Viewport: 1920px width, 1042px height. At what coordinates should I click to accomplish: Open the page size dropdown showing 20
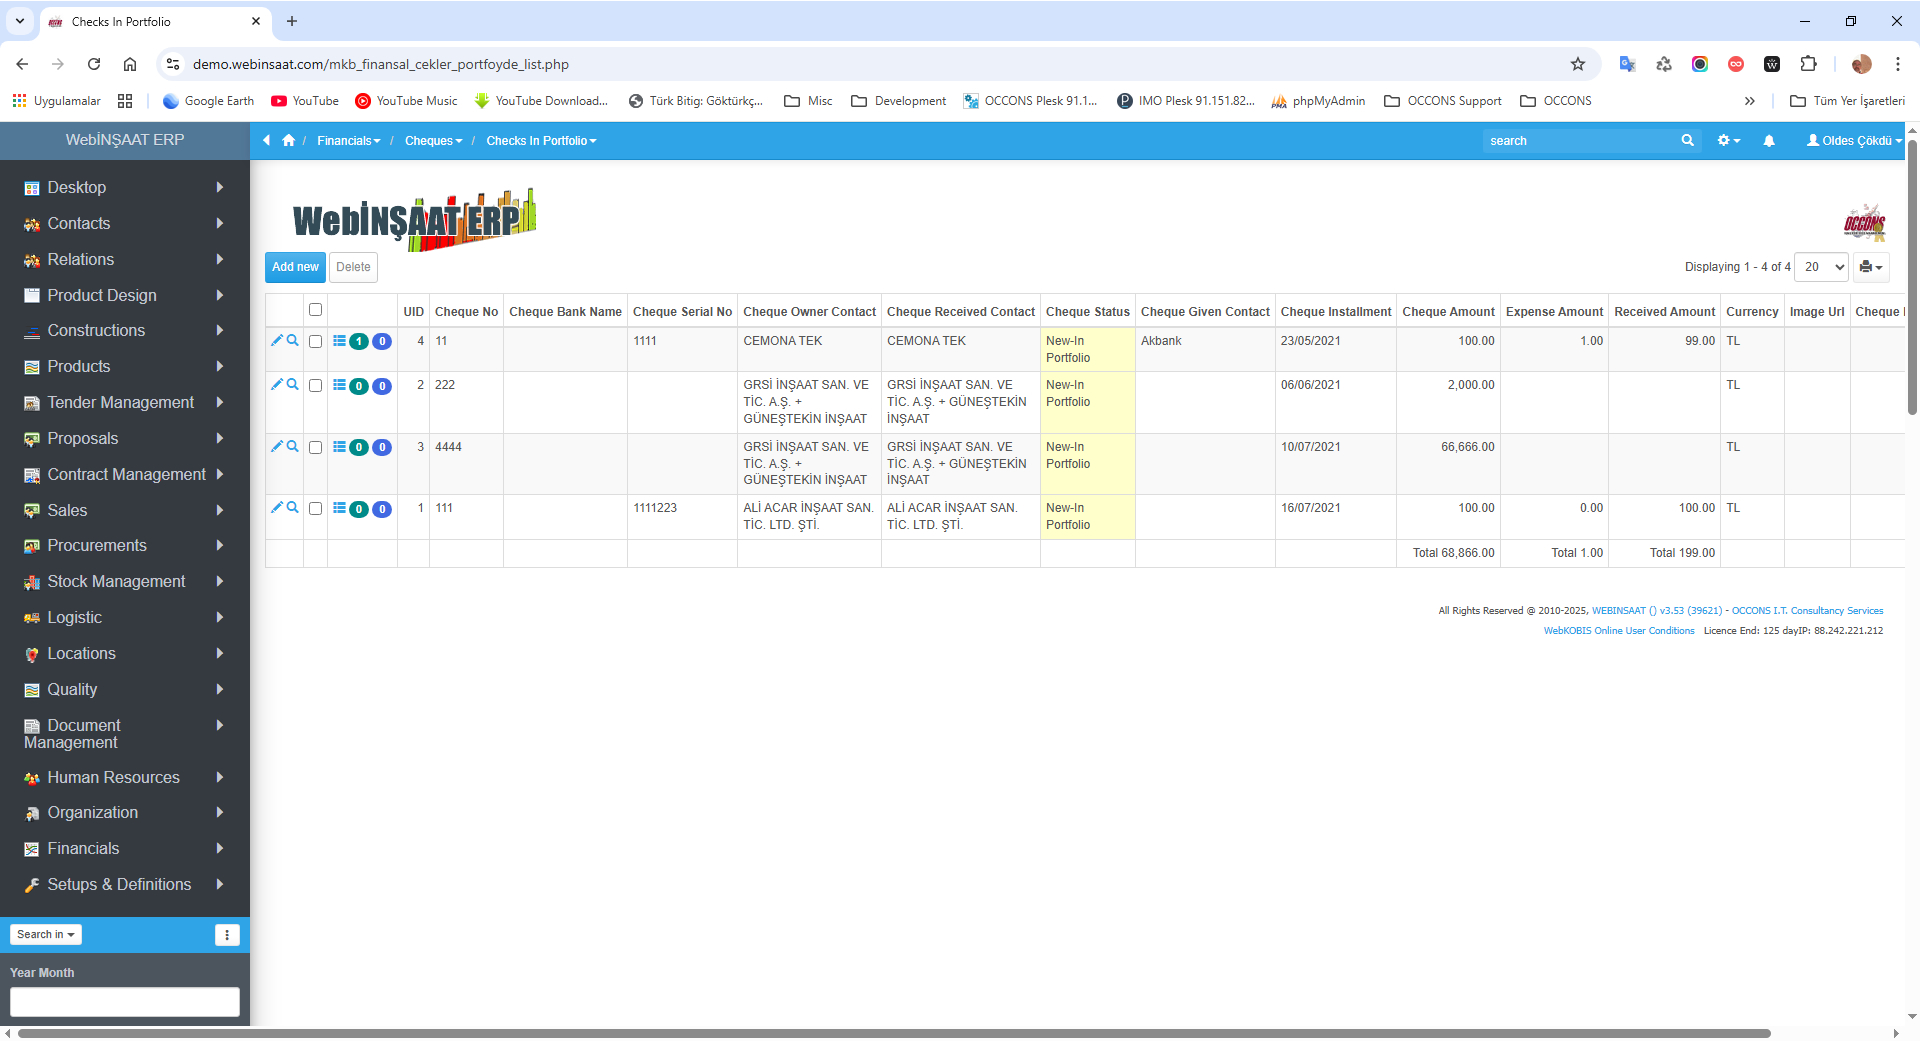[1821, 267]
